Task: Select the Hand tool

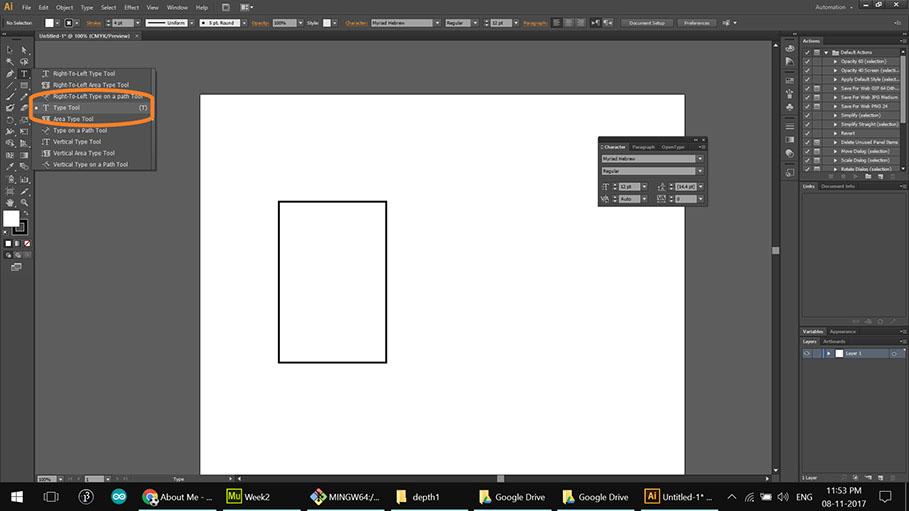Action: 10,203
